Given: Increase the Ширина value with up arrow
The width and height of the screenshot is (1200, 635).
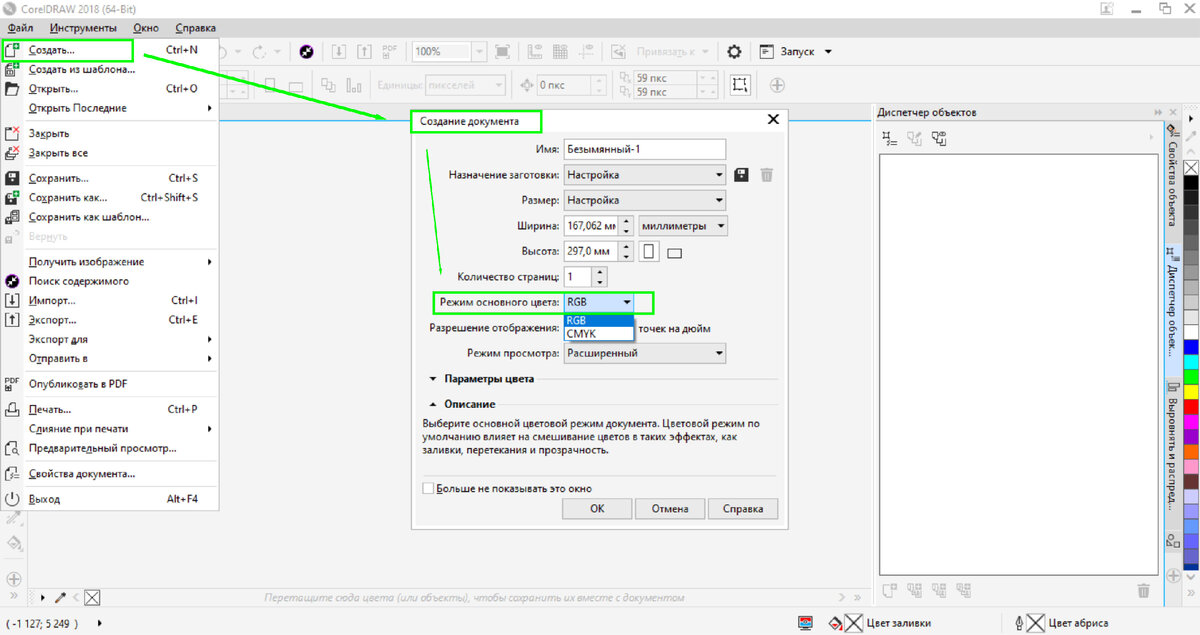Looking at the screenshot, I should [627, 221].
